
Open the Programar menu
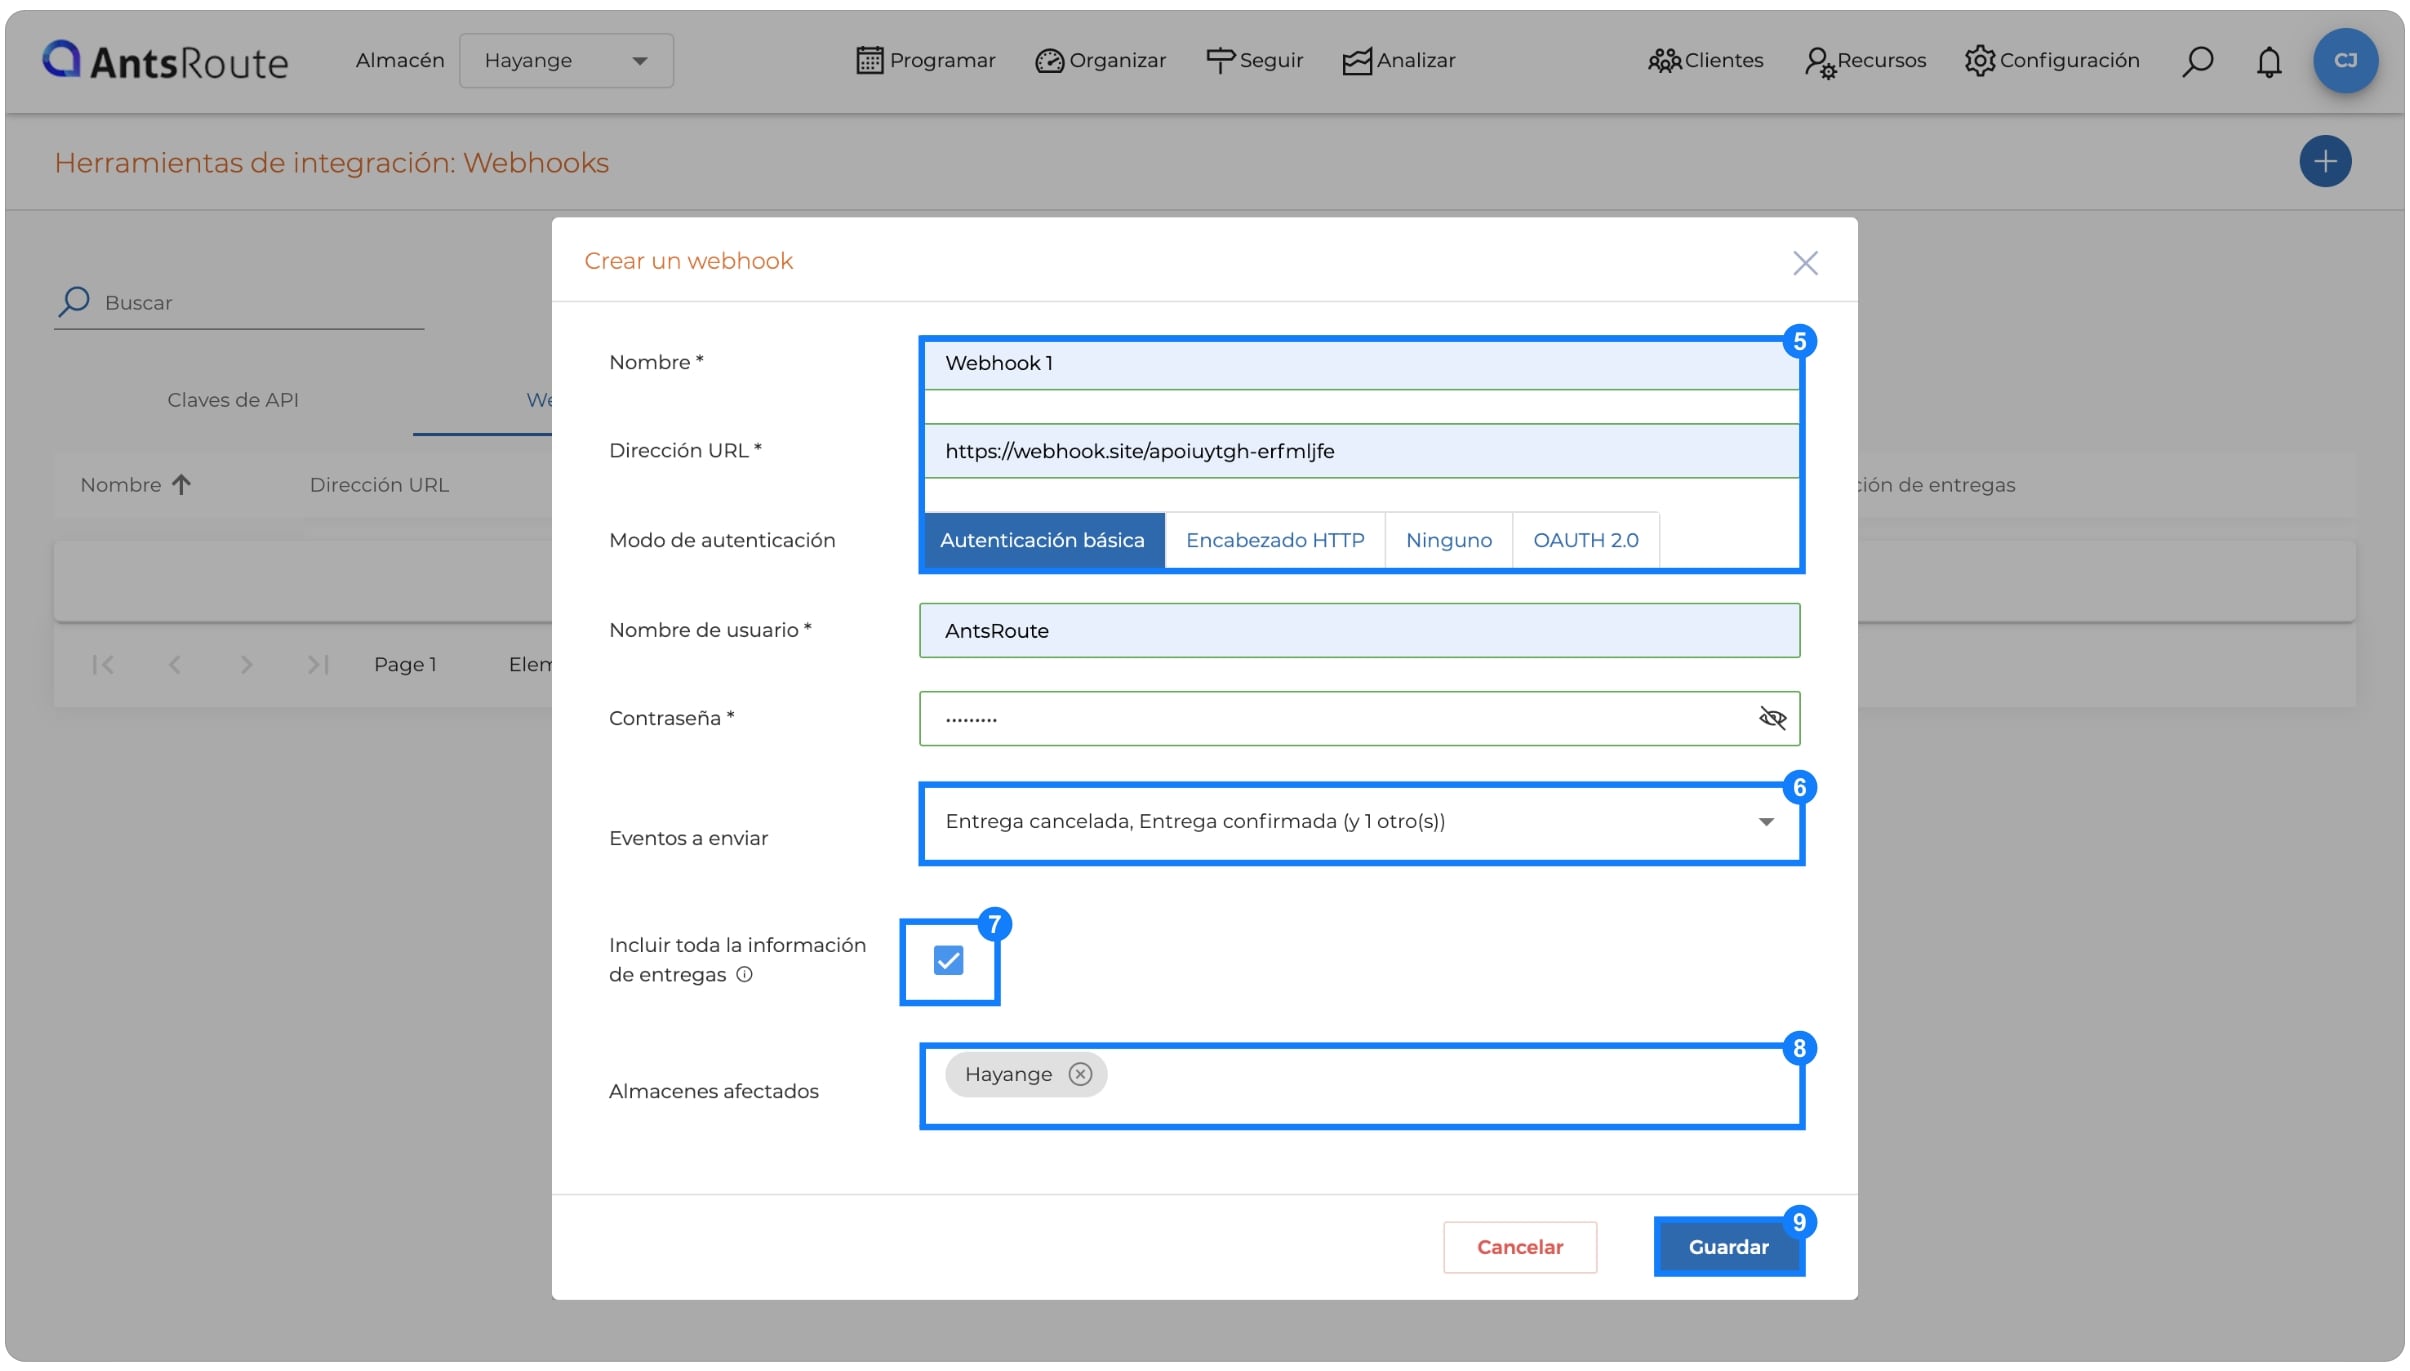click(x=926, y=61)
